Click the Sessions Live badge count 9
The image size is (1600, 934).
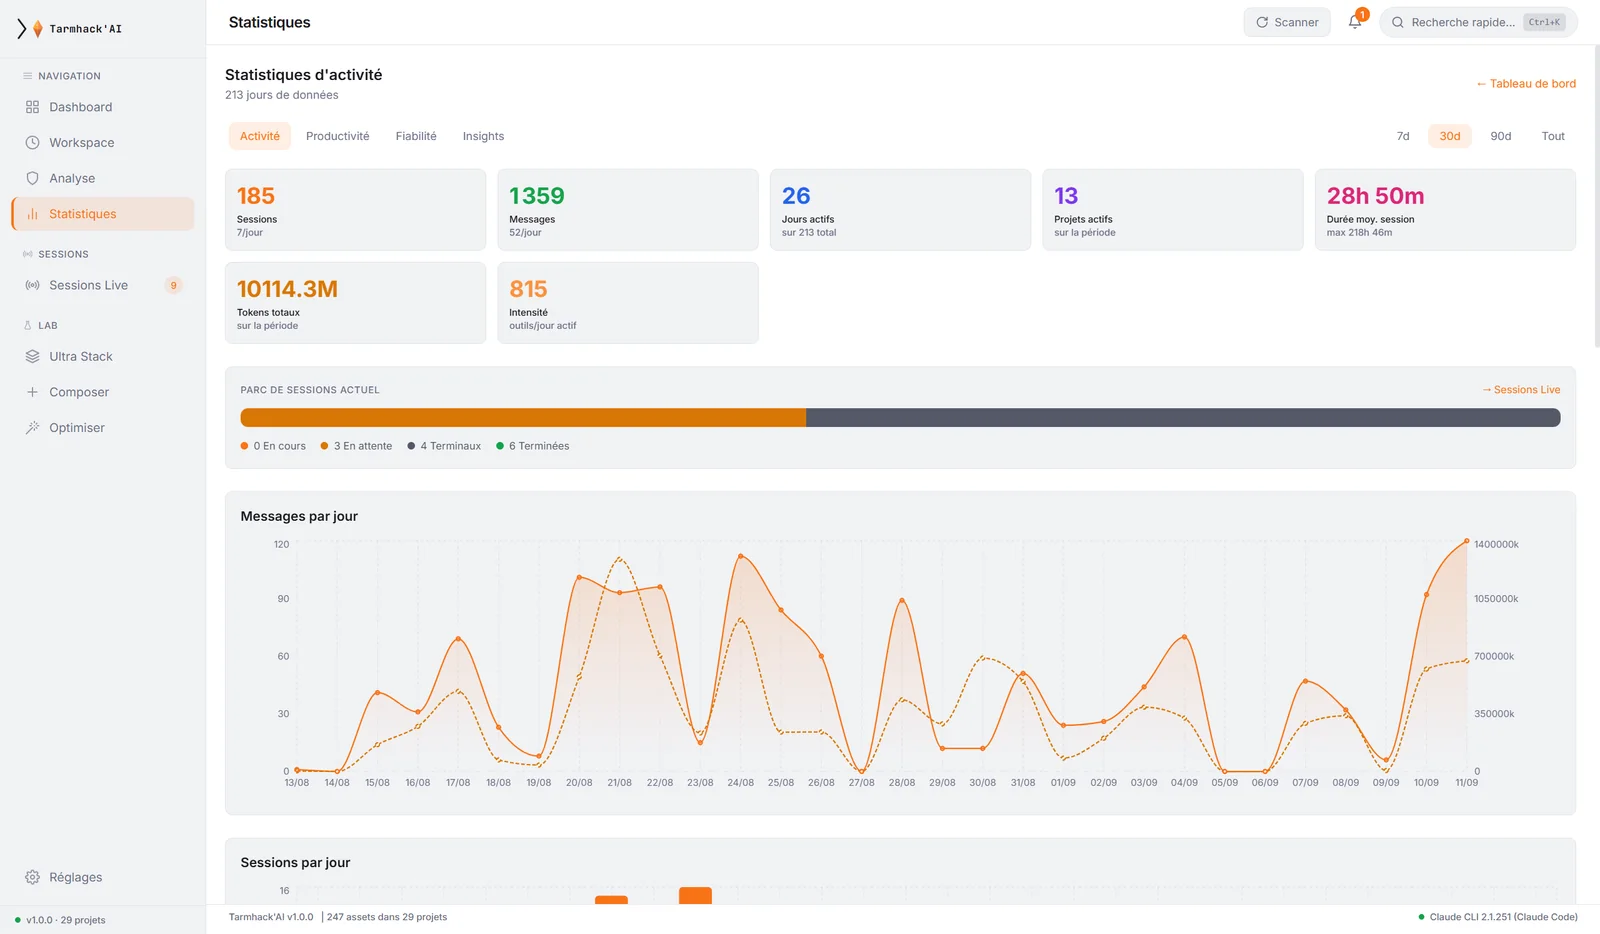pyautogui.click(x=173, y=285)
